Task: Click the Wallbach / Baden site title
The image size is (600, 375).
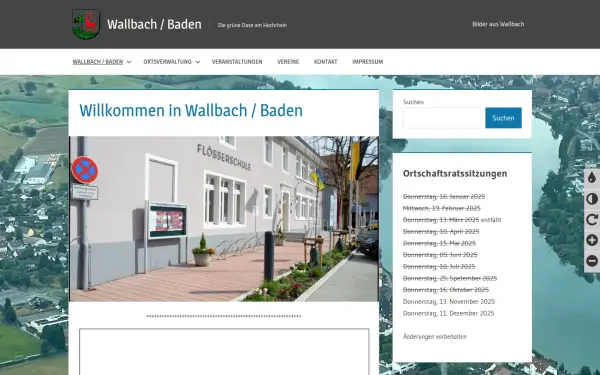Action: point(154,24)
